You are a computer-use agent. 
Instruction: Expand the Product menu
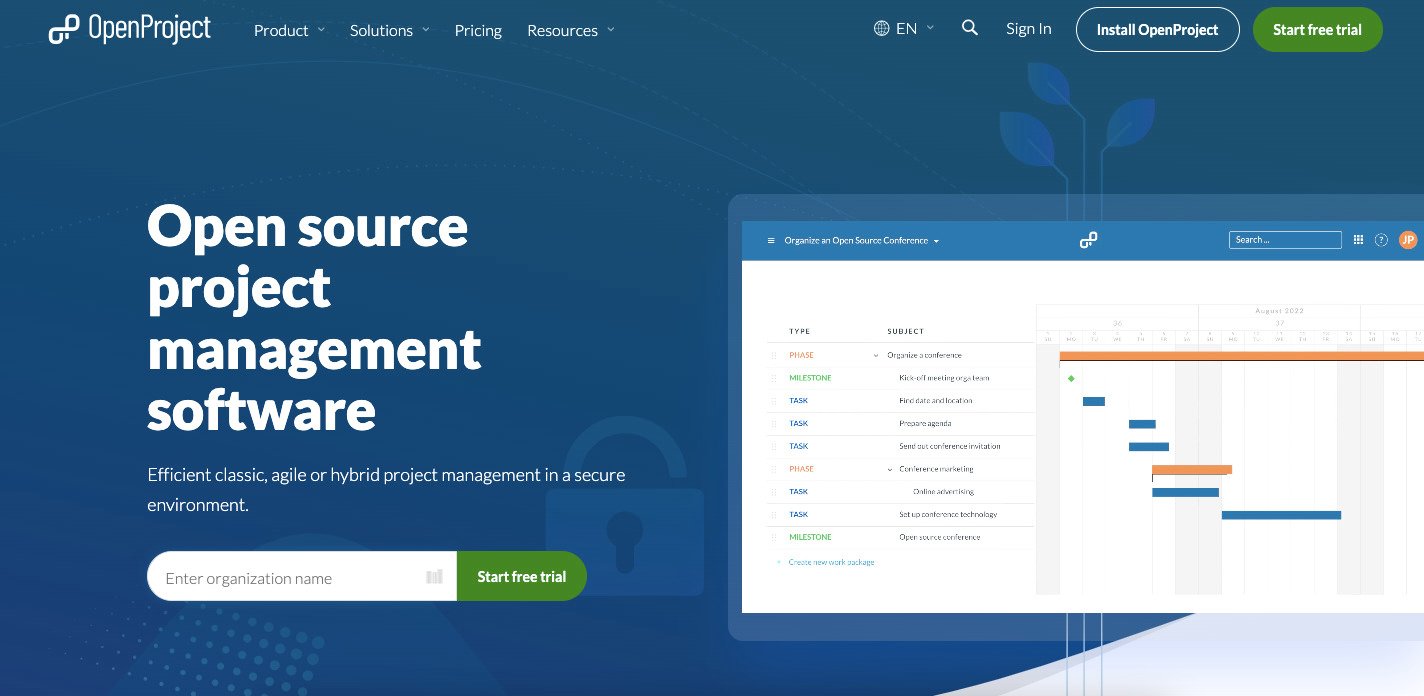[289, 30]
